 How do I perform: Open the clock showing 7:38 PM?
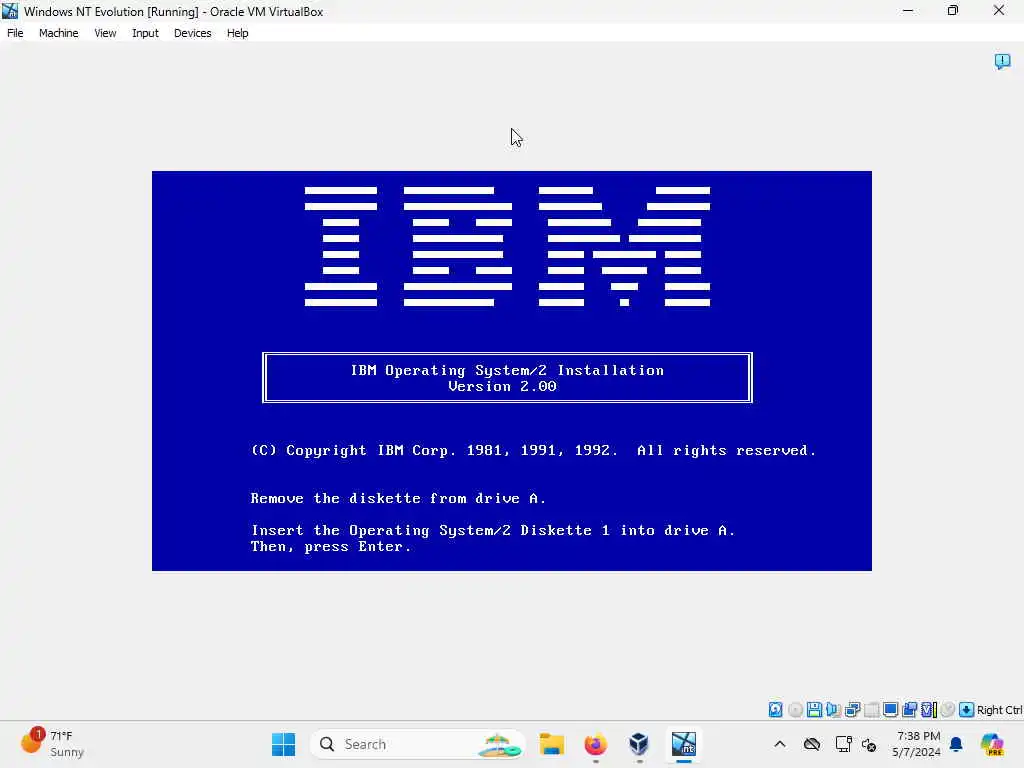pyautogui.click(x=917, y=744)
